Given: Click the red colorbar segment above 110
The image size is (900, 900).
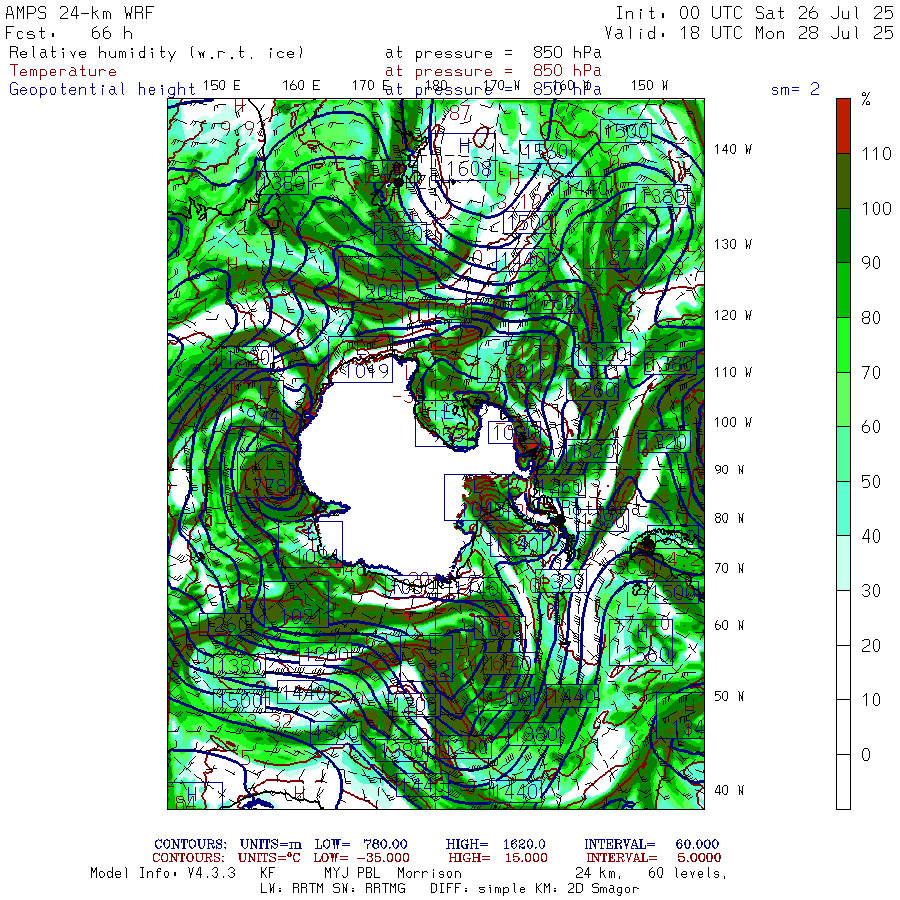Looking at the screenshot, I should coord(843,126).
